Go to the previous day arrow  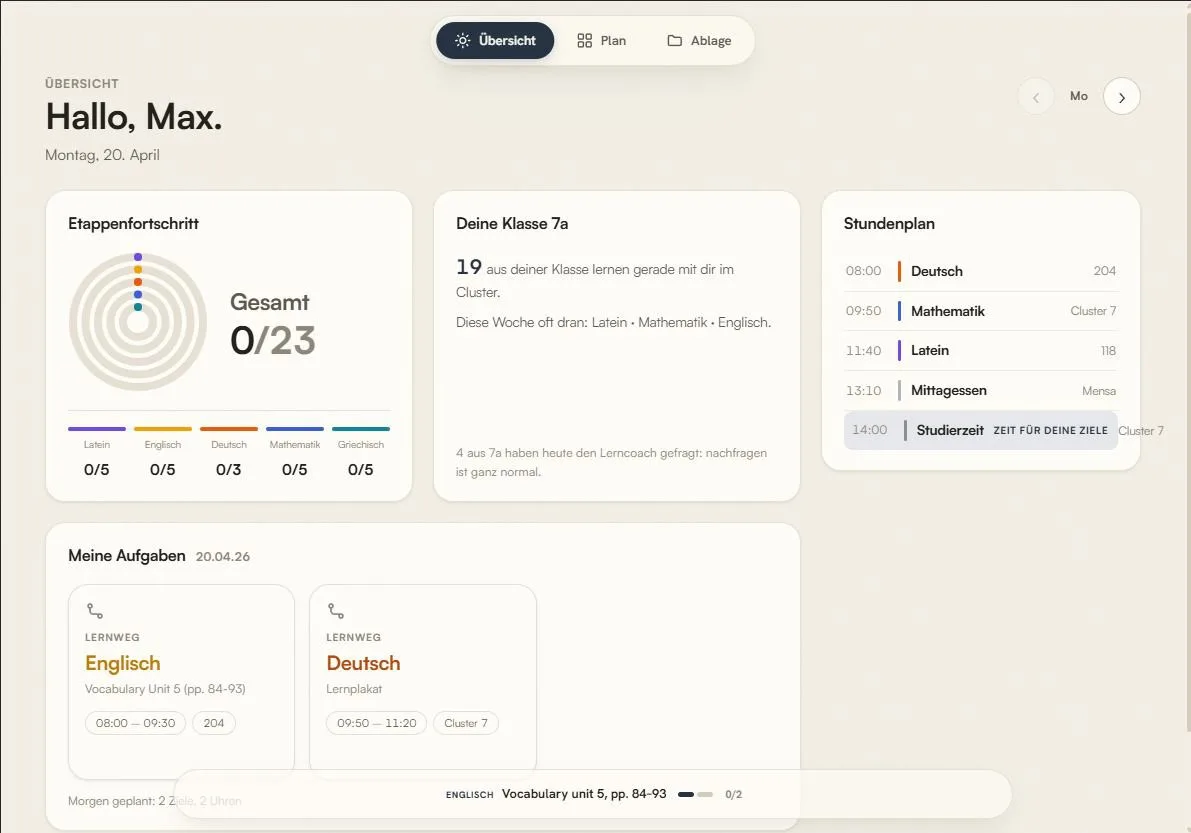click(1036, 96)
